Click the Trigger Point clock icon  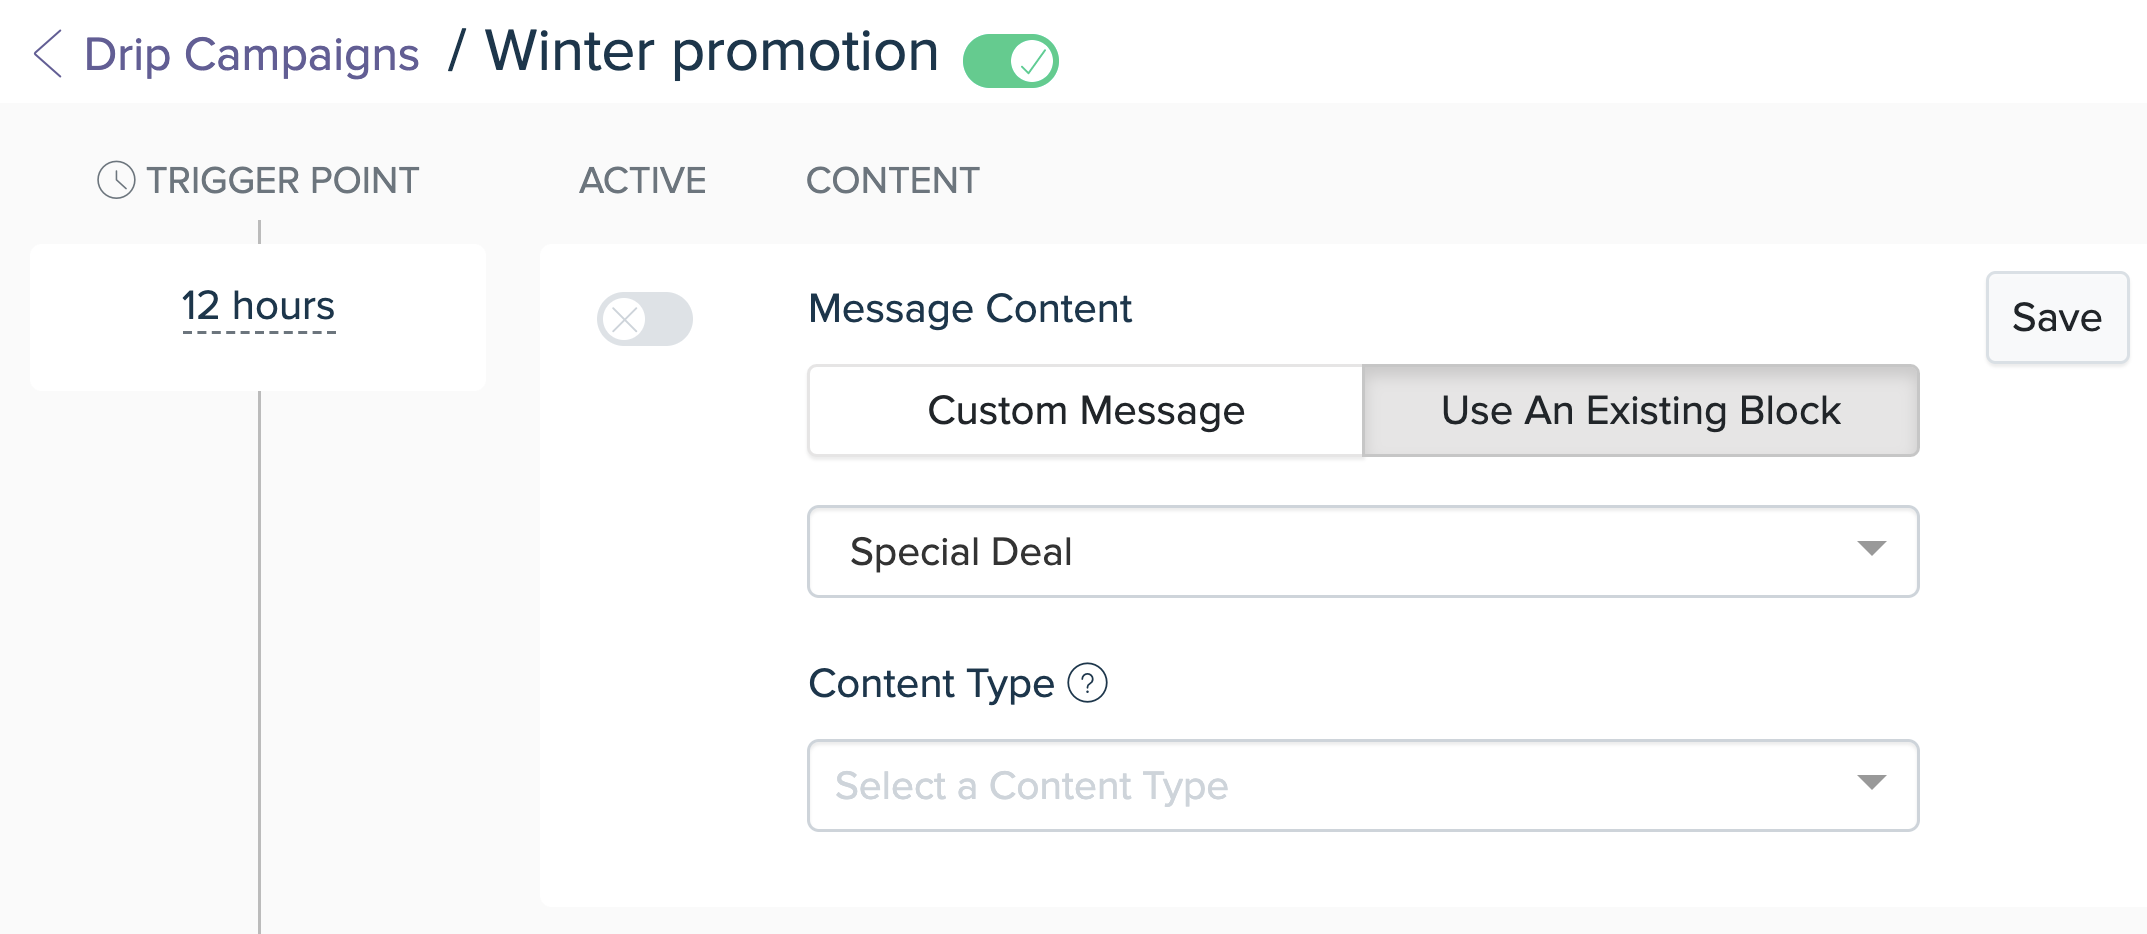click(116, 181)
